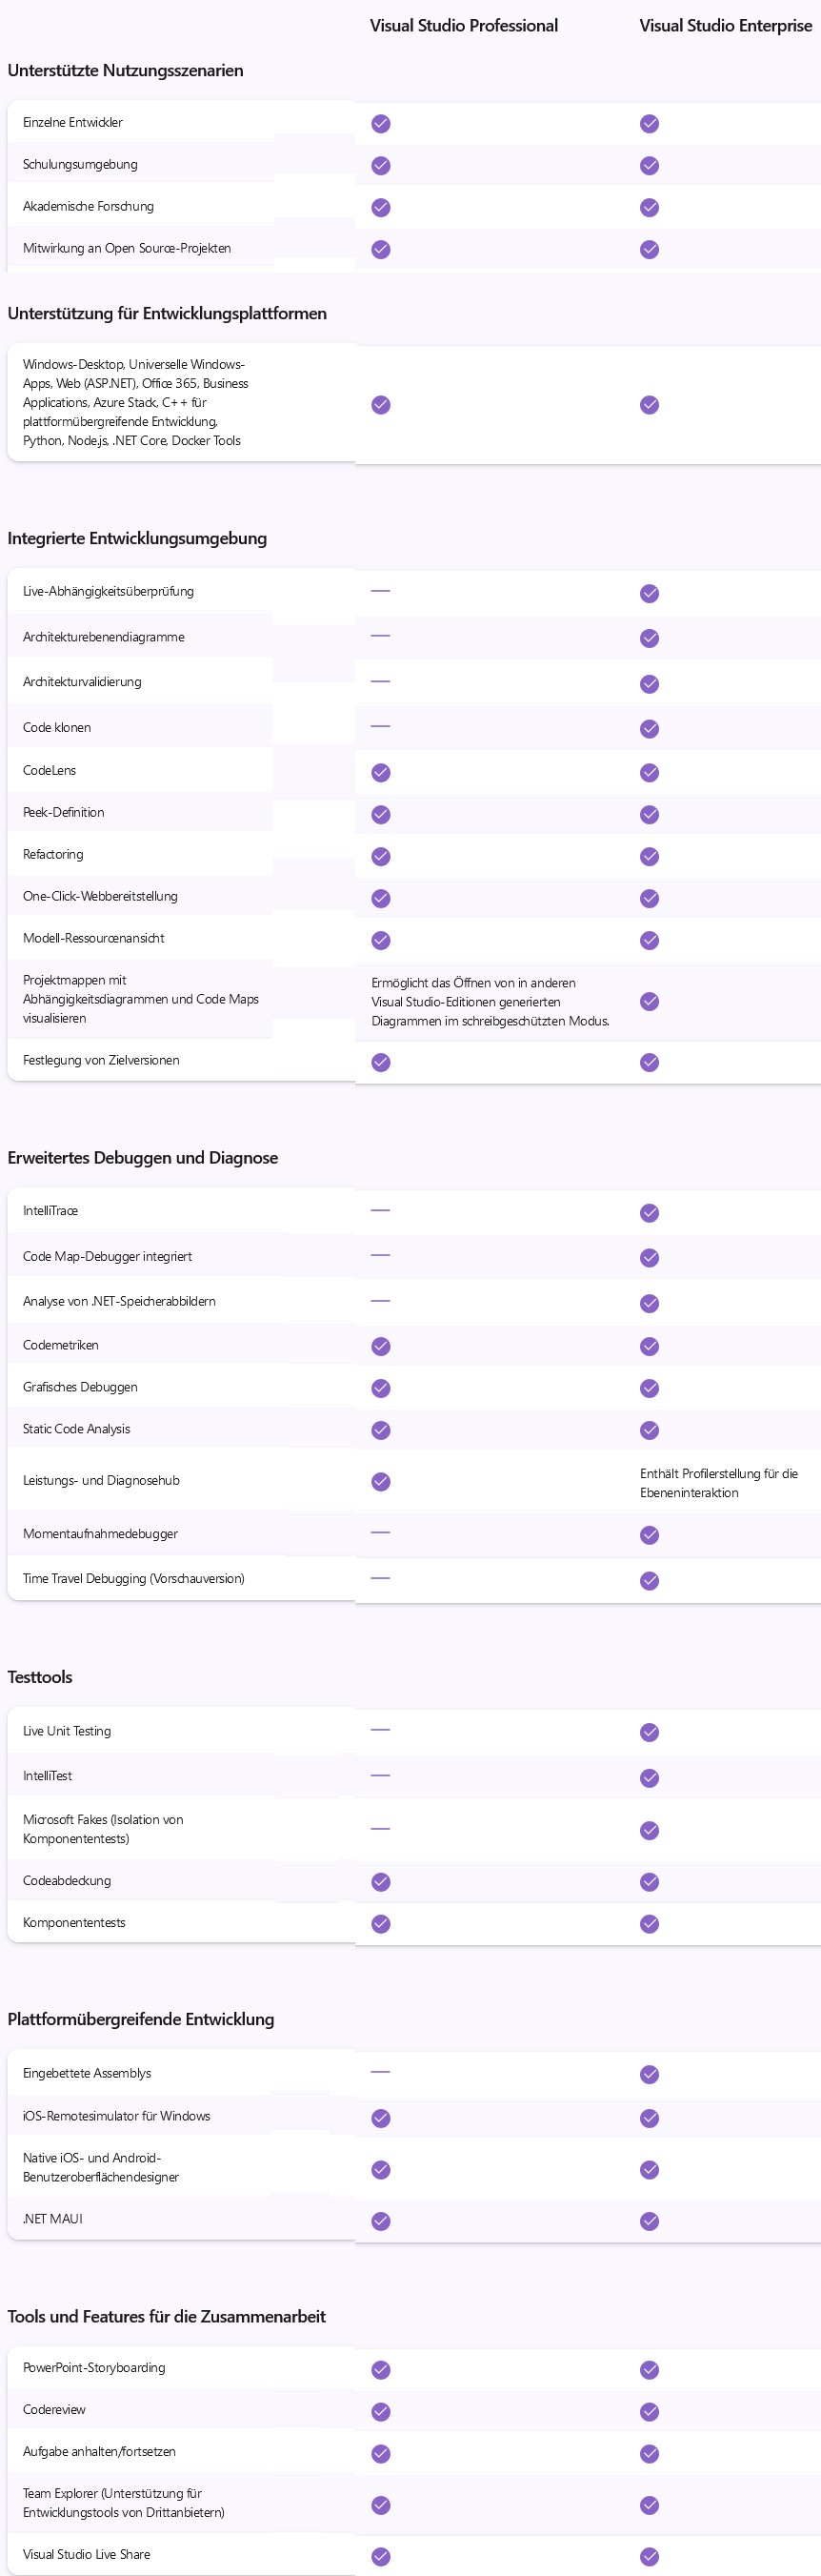Click Professional dash for Code klonen row
Viewport: 821px width, 2576px height.
(380, 727)
